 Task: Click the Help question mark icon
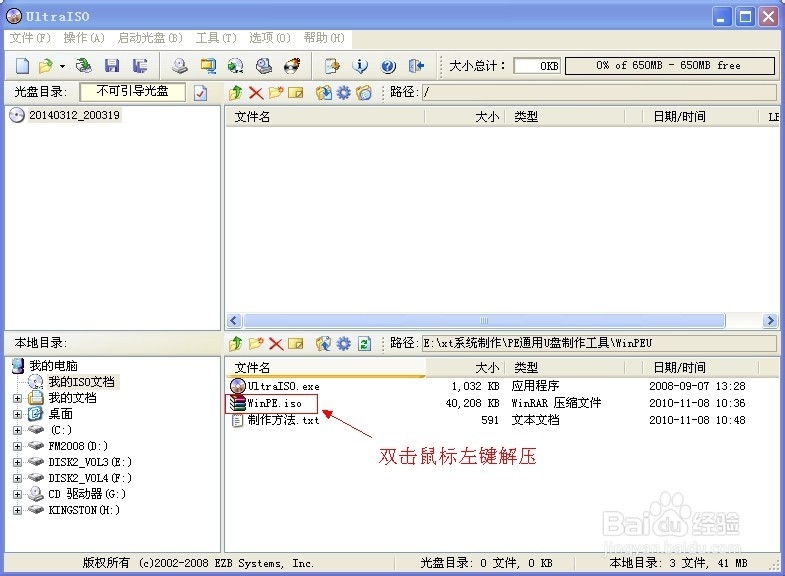[388, 66]
